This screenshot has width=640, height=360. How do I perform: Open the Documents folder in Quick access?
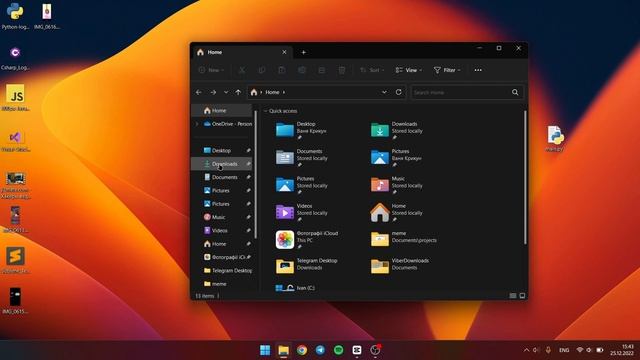(302, 158)
